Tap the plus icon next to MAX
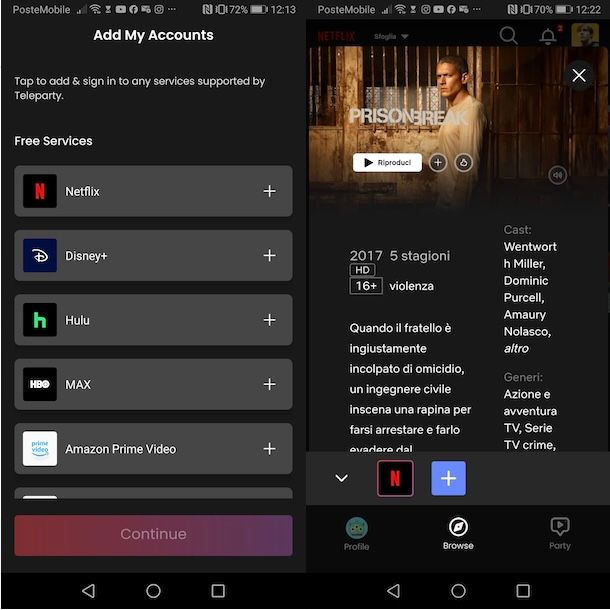 coord(269,384)
